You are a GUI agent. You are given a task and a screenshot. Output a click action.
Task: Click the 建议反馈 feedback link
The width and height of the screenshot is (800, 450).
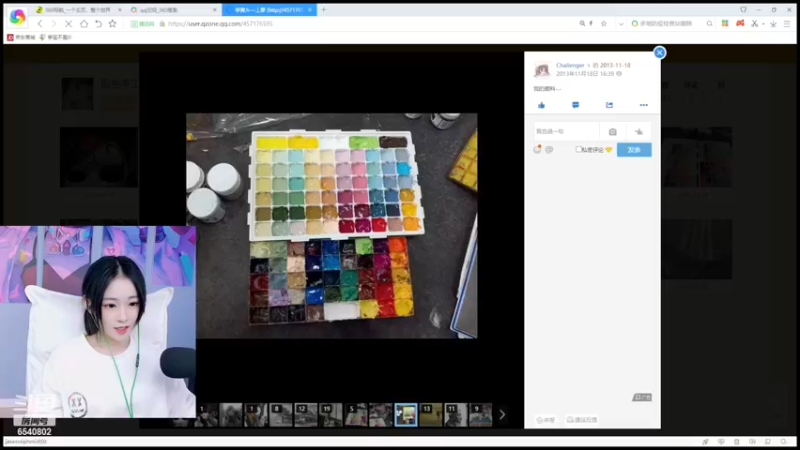click(582, 420)
